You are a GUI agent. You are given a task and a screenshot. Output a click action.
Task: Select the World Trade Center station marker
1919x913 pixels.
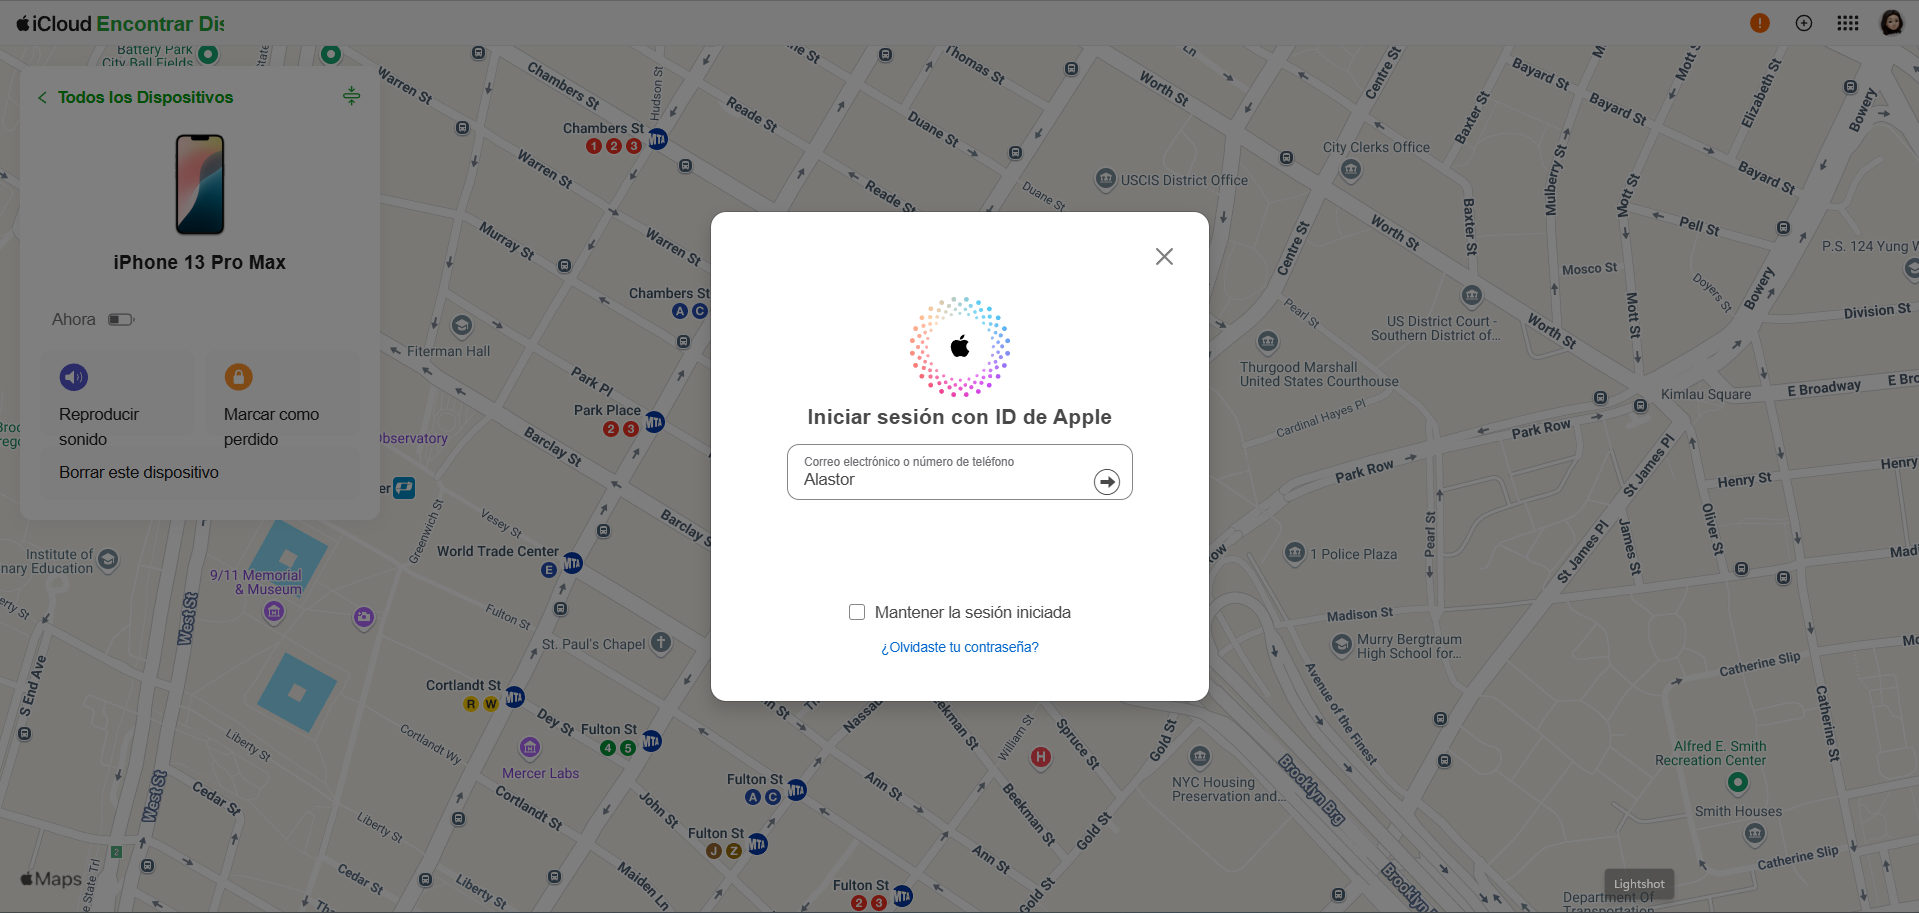572,563
